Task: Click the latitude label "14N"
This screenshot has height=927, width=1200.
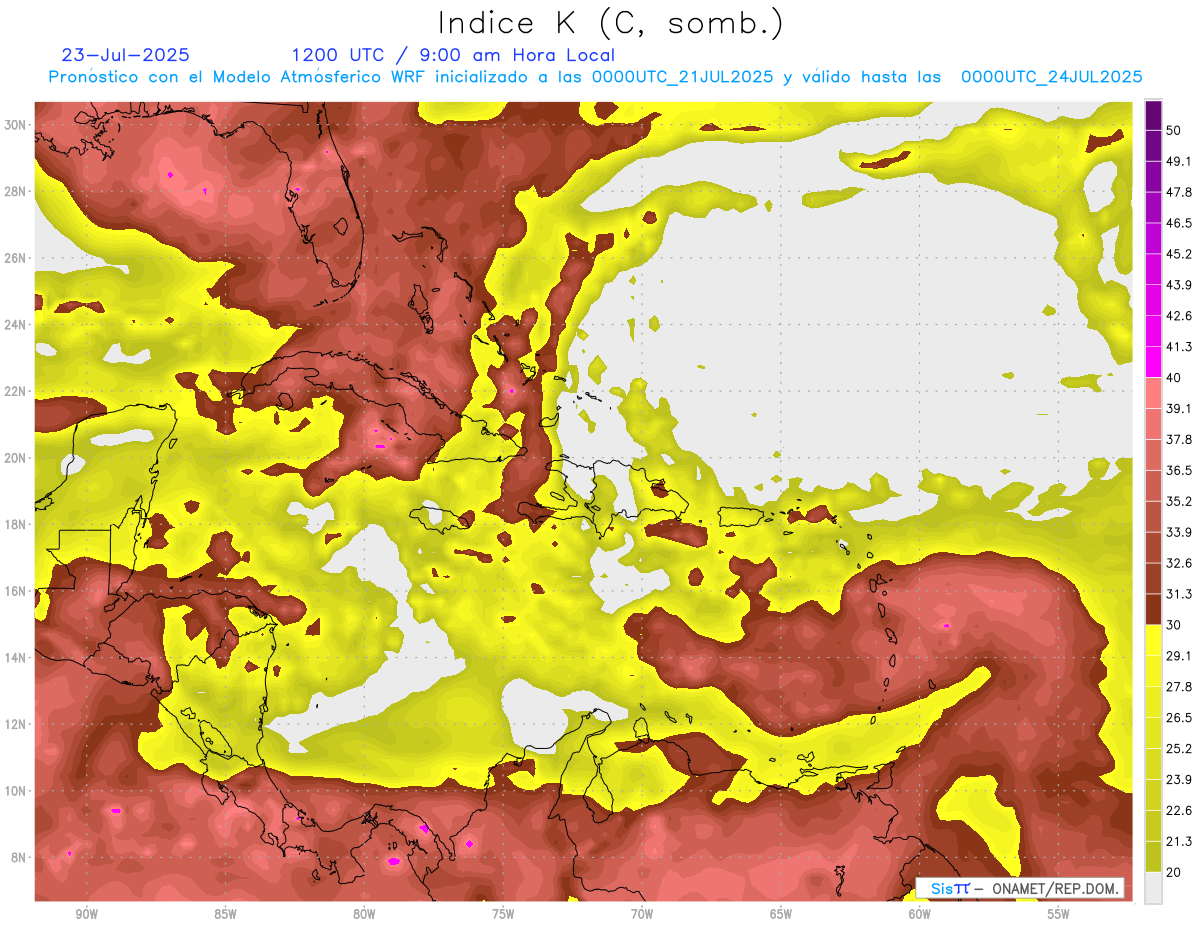Action: point(15,658)
